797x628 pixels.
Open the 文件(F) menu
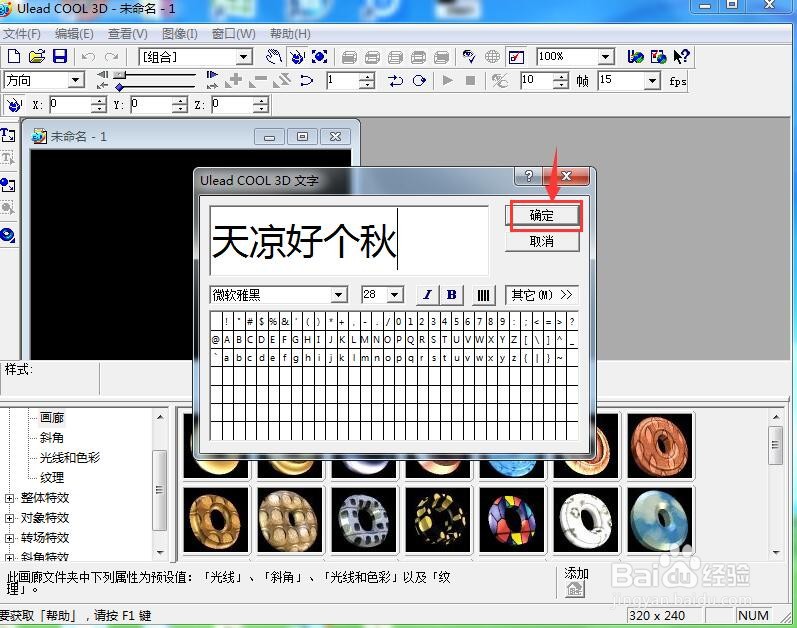[x=21, y=34]
